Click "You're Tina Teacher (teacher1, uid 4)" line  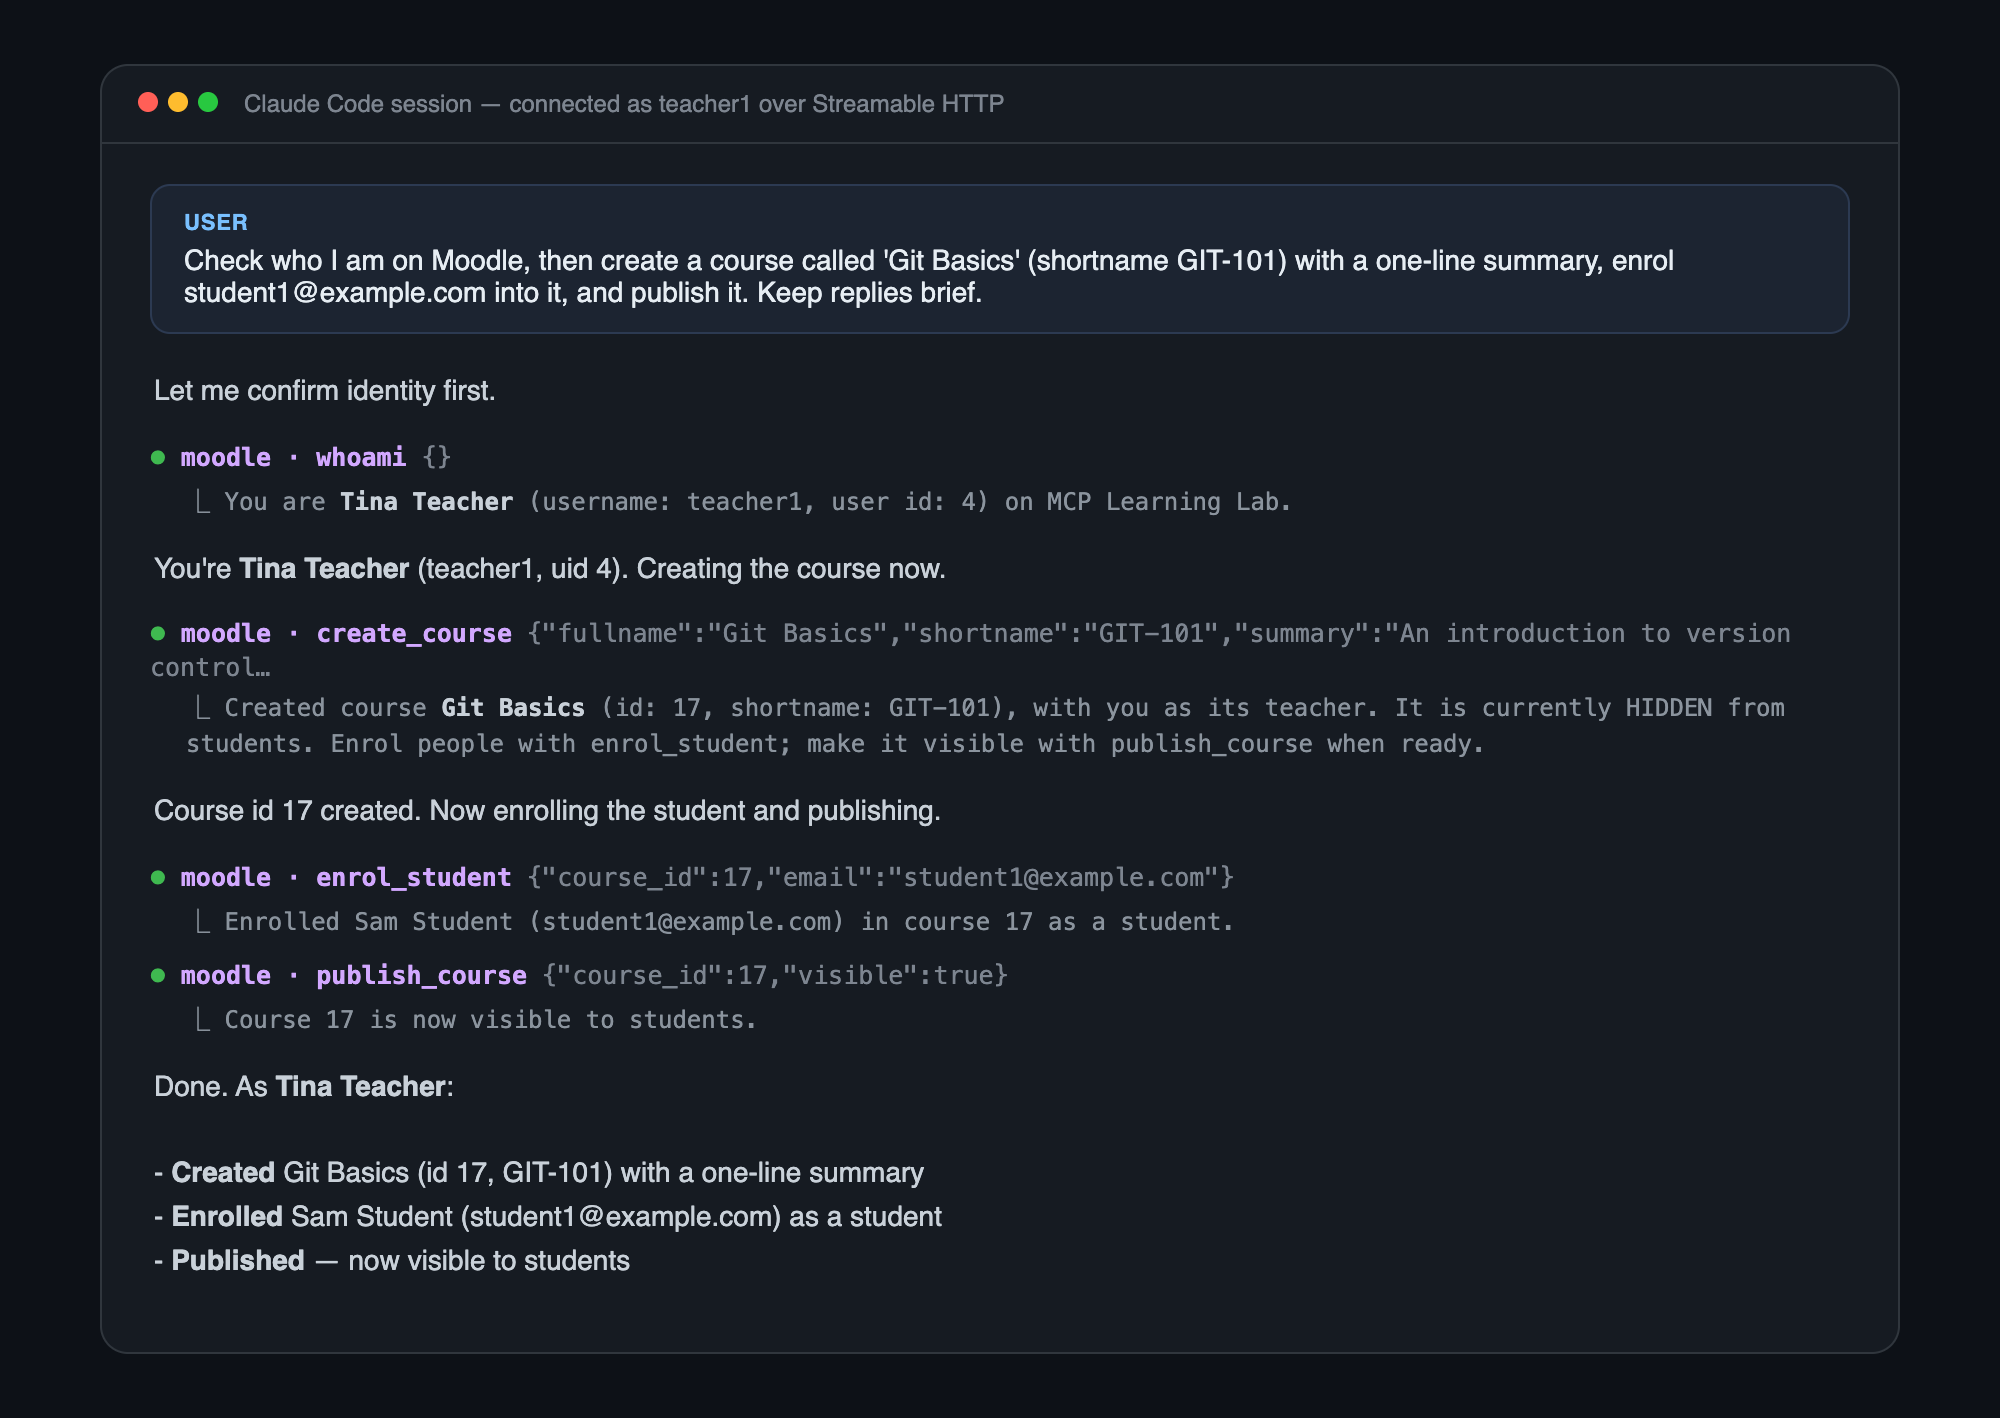(x=550, y=569)
